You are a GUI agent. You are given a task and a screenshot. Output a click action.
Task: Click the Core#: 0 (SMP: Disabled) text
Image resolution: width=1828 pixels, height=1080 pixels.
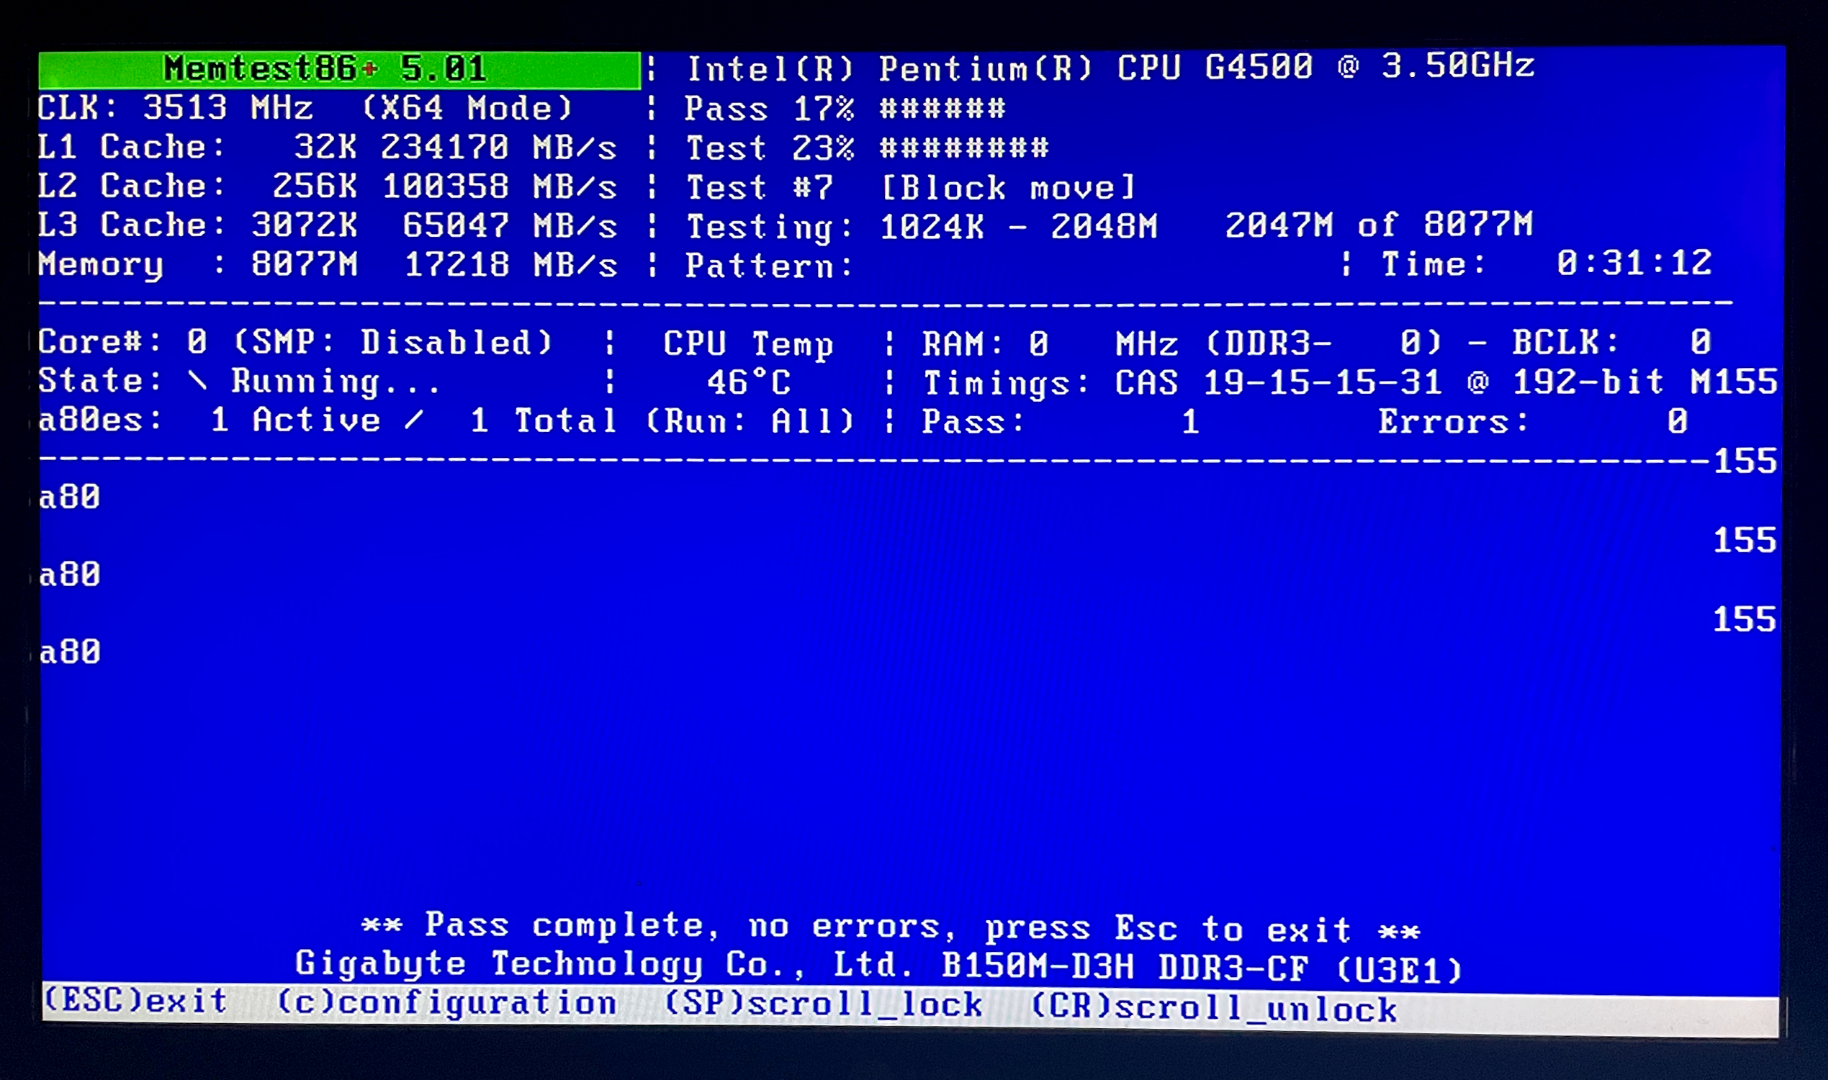tap(296, 342)
